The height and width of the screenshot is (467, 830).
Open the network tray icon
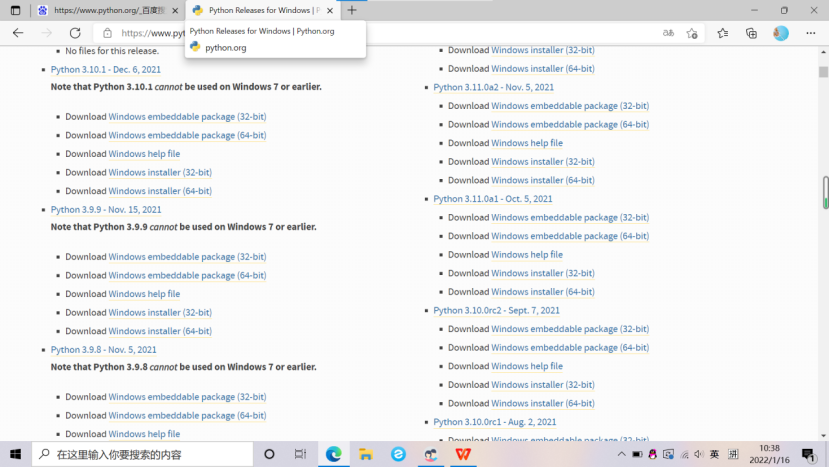pos(684,454)
